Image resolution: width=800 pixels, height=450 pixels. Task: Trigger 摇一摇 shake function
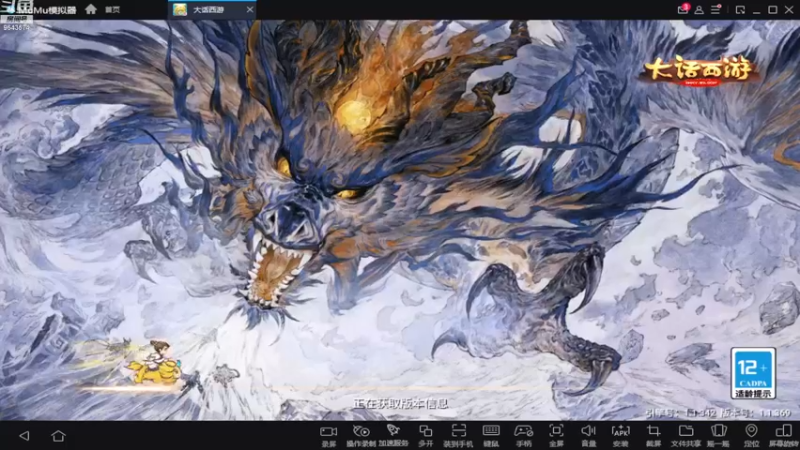pyautogui.click(x=718, y=436)
